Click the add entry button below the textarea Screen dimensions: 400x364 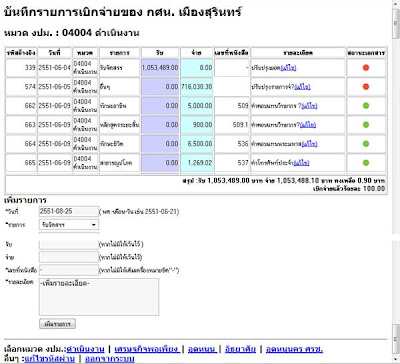[57, 324]
